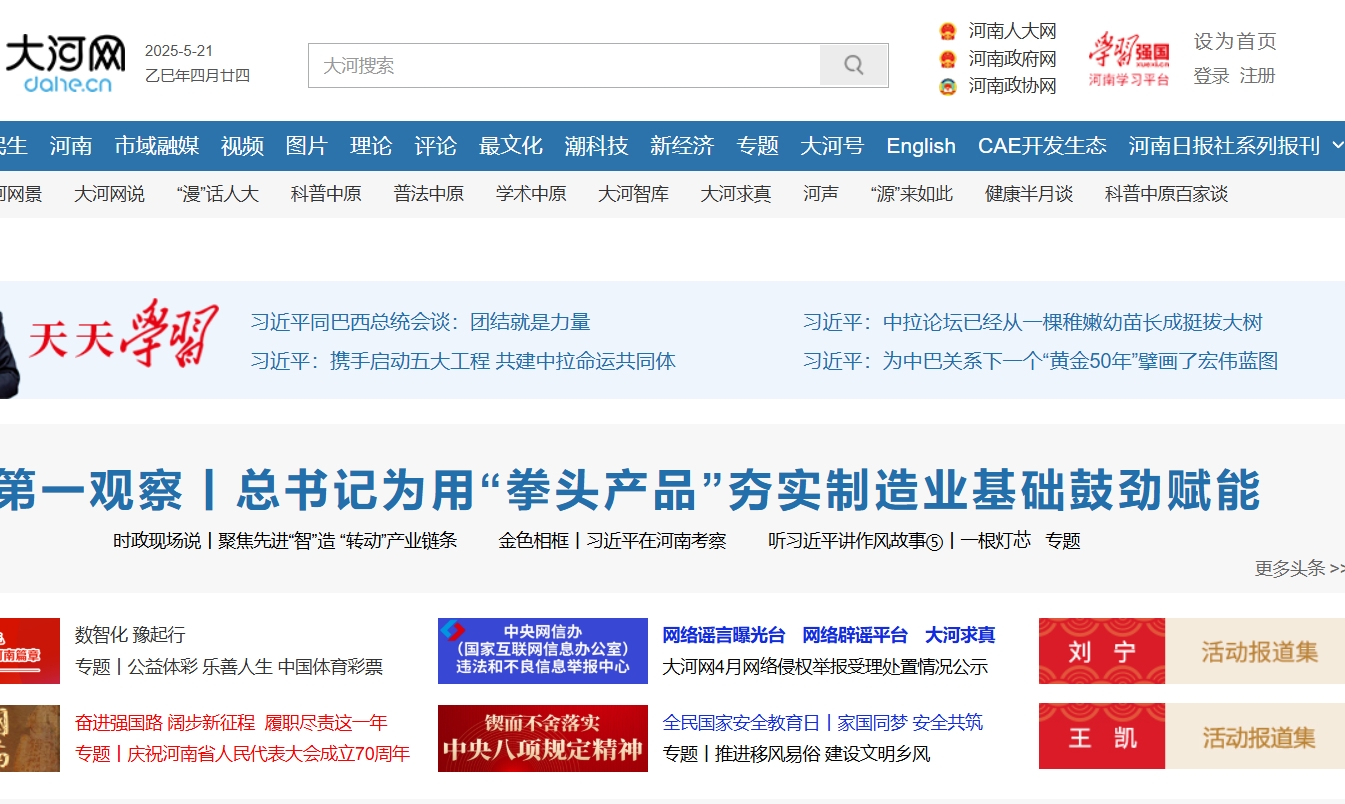Click the 注册 register link
This screenshot has height=804, width=1345.
tap(1257, 76)
